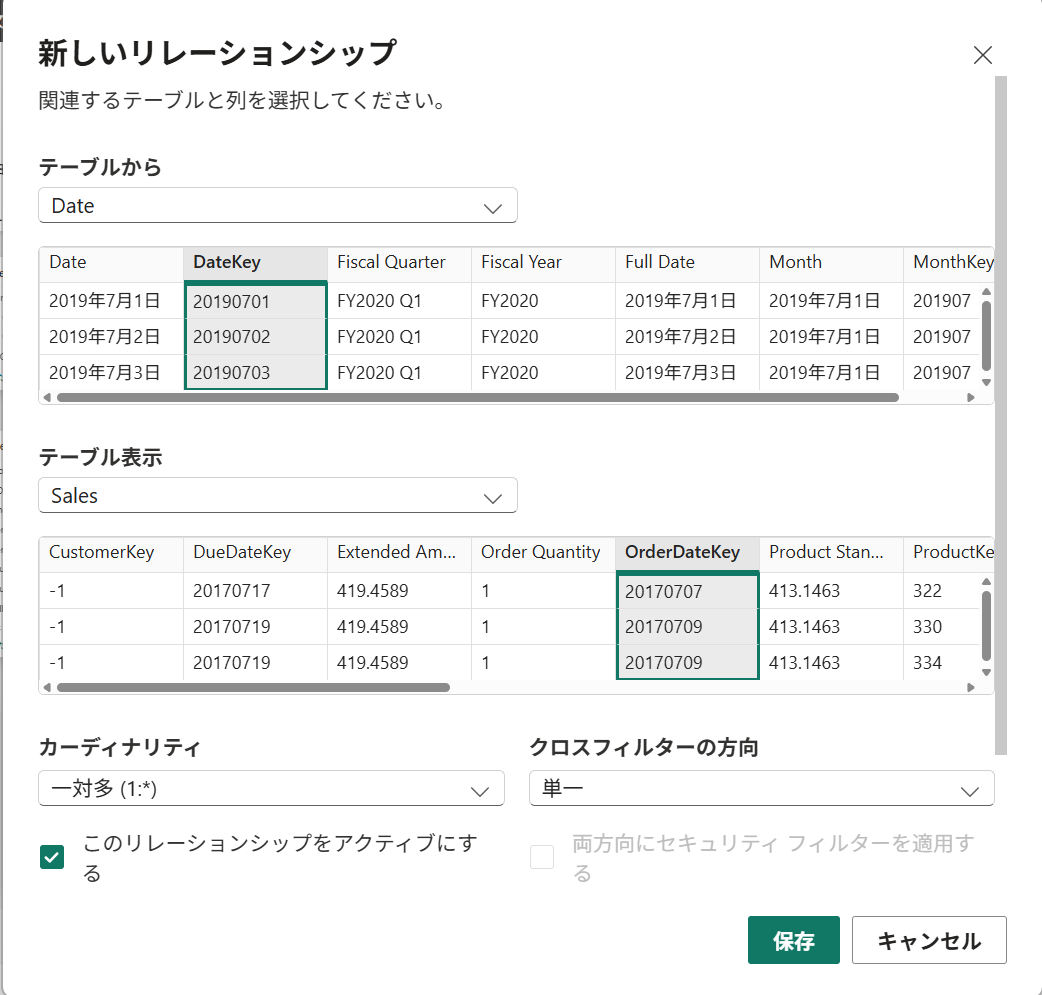Select the Full Date column header
Viewport: 1042px width, 995px height.
click(x=687, y=263)
